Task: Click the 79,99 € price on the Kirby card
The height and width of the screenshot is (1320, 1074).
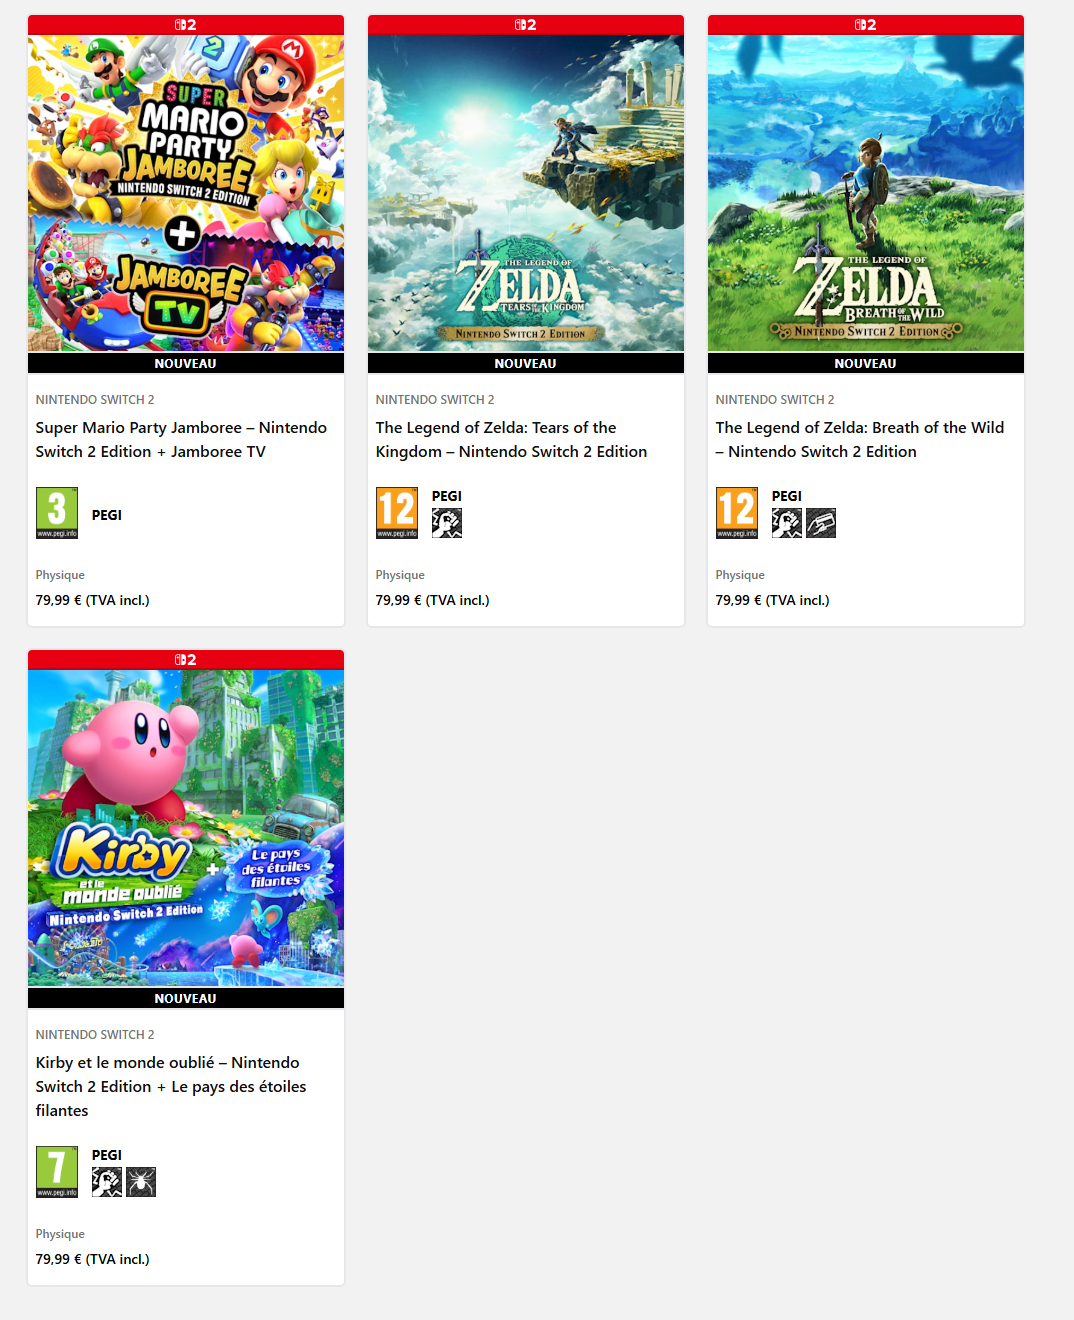Action: 93,1259
